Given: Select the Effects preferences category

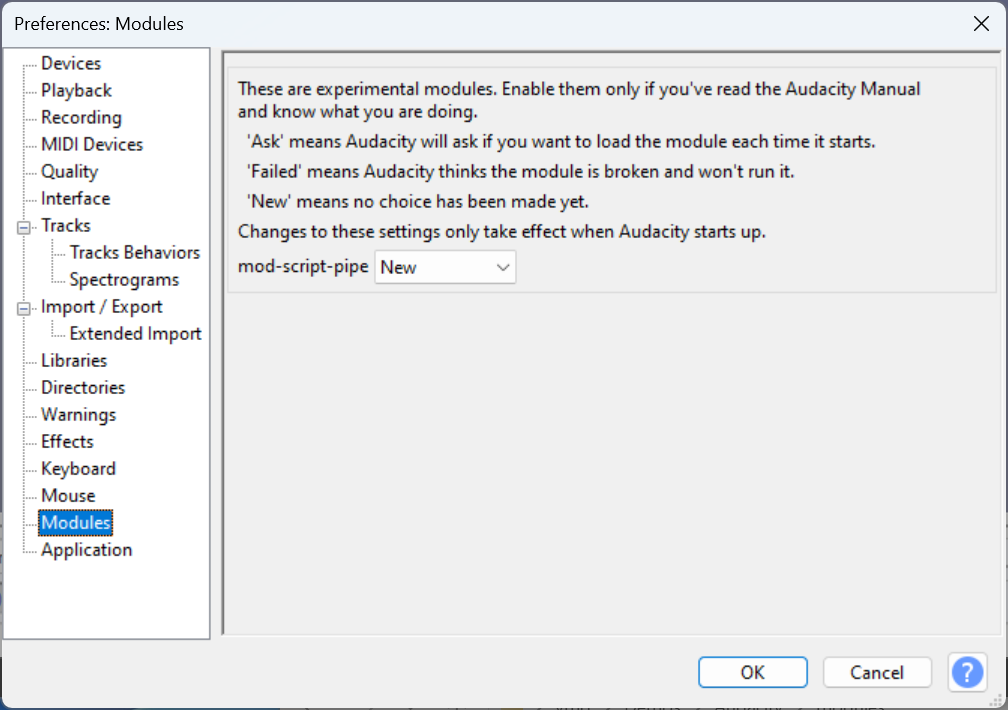Looking at the screenshot, I should [67, 441].
